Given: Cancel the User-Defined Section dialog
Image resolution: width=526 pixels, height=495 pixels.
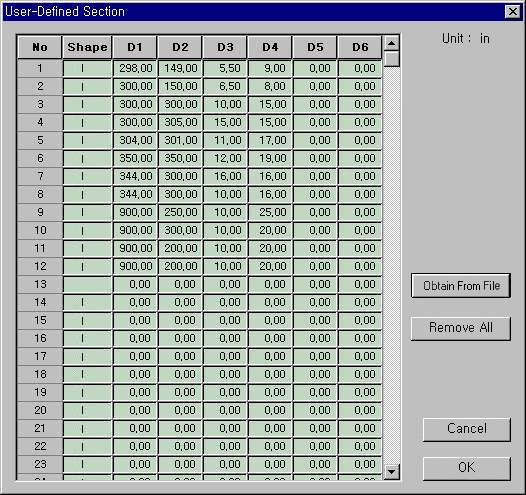Looking at the screenshot, I should pyautogui.click(x=467, y=429).
